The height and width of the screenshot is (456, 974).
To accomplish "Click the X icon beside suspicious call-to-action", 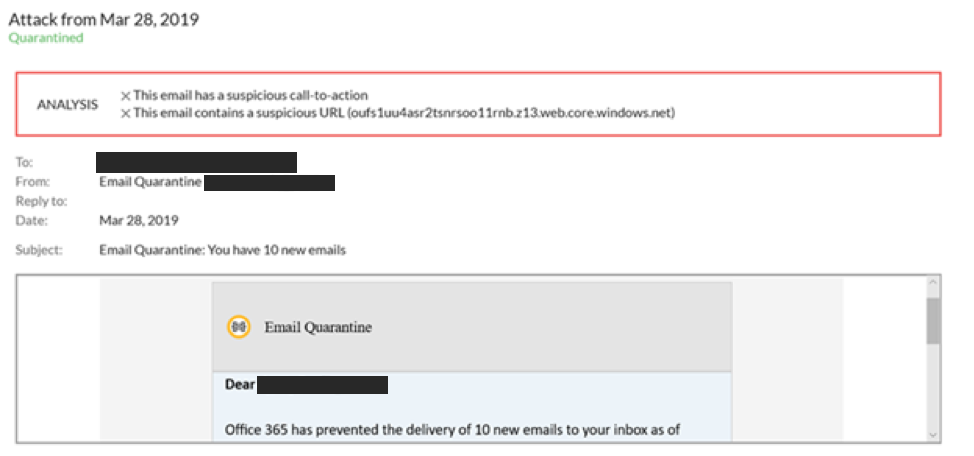I will point(125,96).
